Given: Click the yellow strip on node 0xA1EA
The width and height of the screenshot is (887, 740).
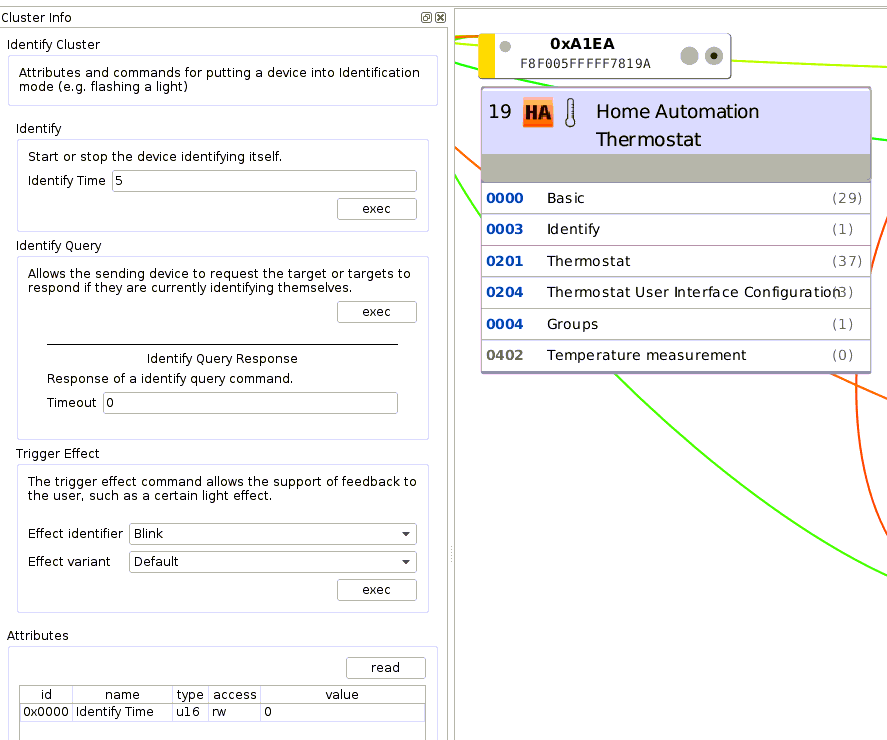Looking at the screenshot, I should (487, 55).
